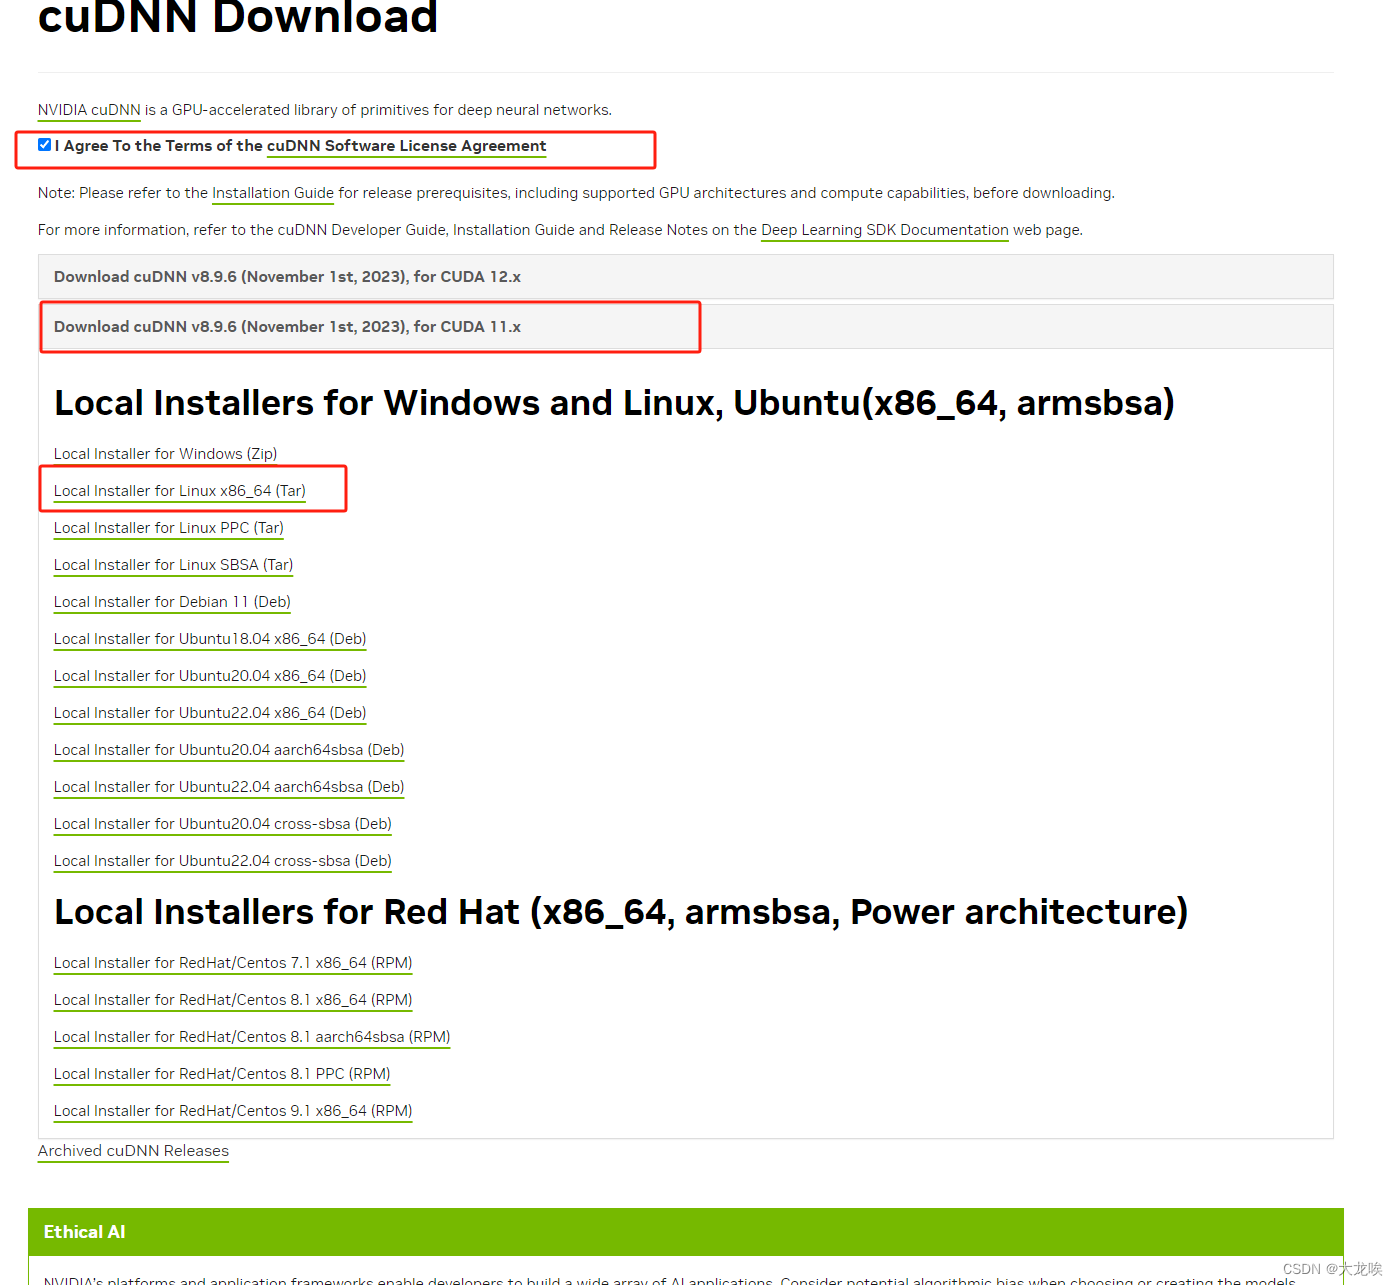Download Local Installer for Linux x86_64 (Tar)
The height and width of the screenshot is (1285, 1398).
(x=180, y=491)
